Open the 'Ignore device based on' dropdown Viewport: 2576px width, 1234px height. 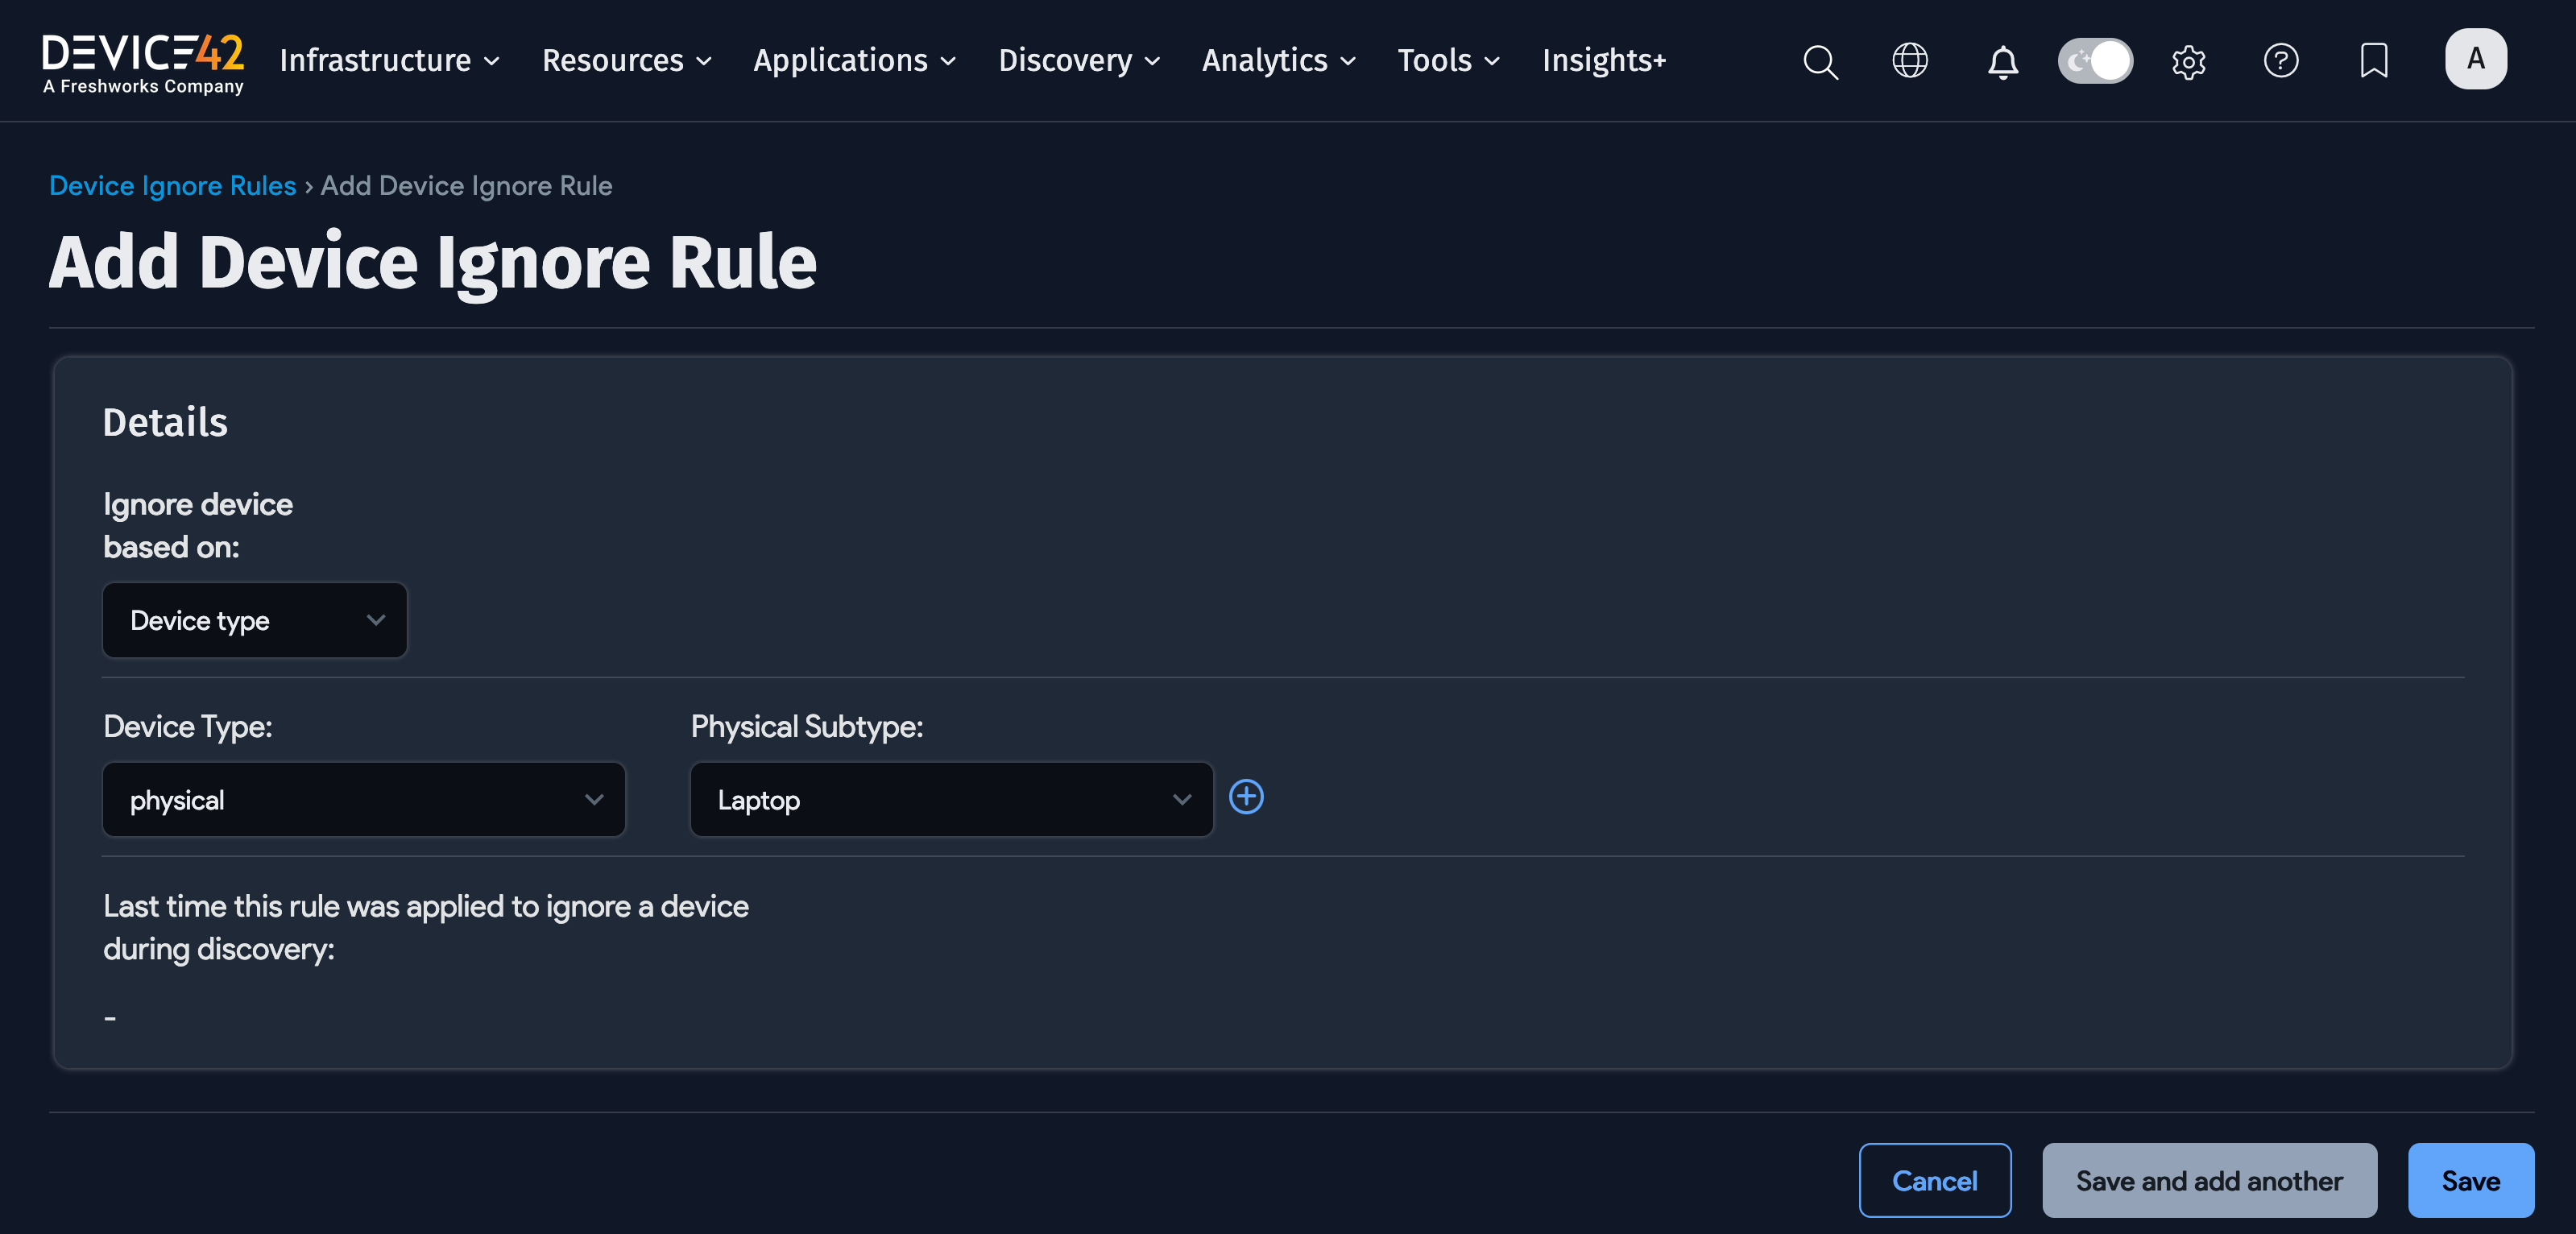click(x=255, y=621)
